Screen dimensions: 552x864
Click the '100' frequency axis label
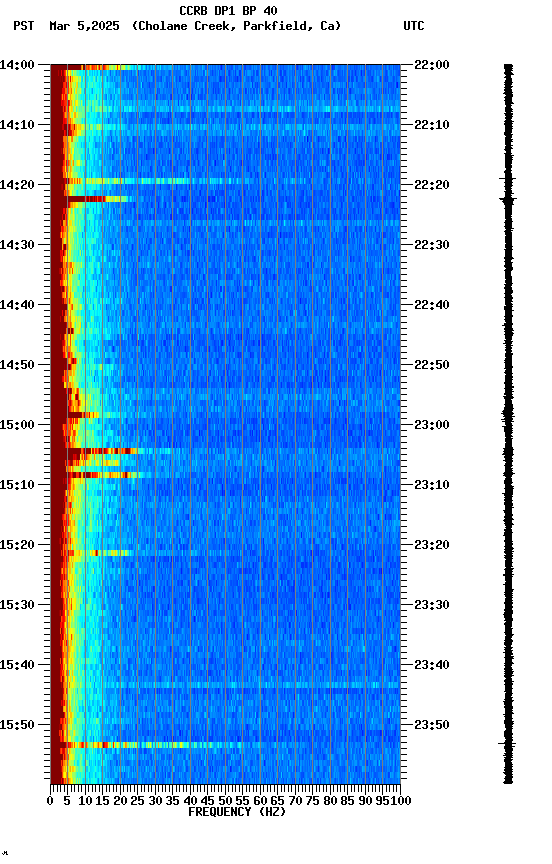click(x=402, y=802)
